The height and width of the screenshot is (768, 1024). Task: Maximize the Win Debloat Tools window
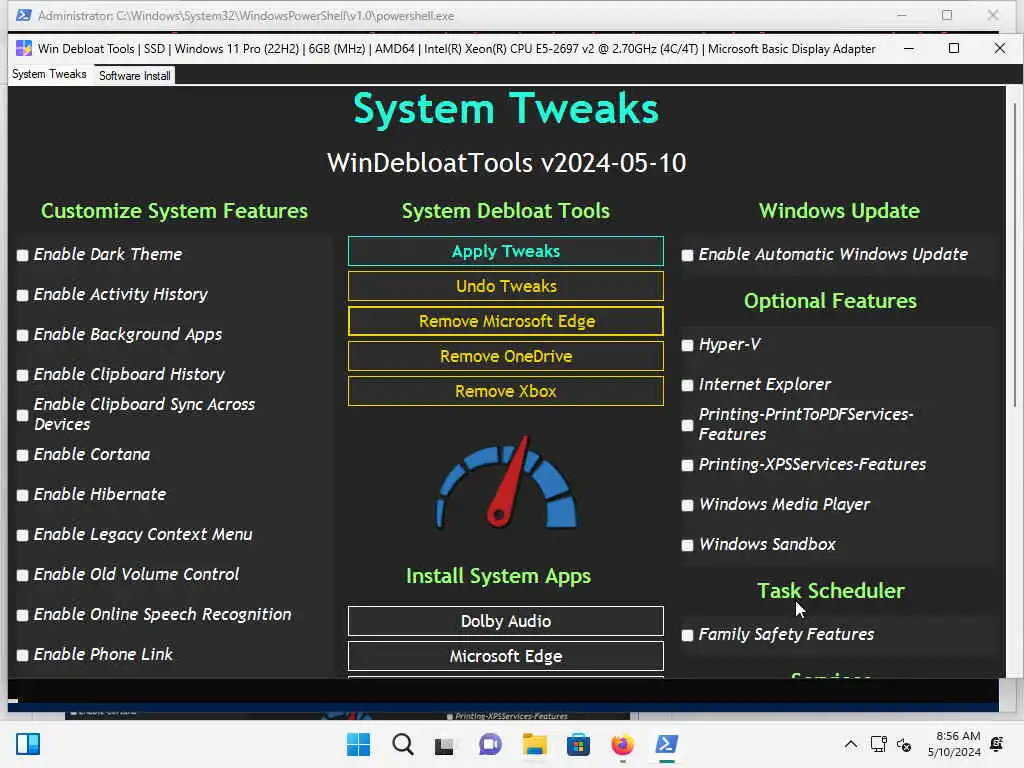tap(953, 48)
